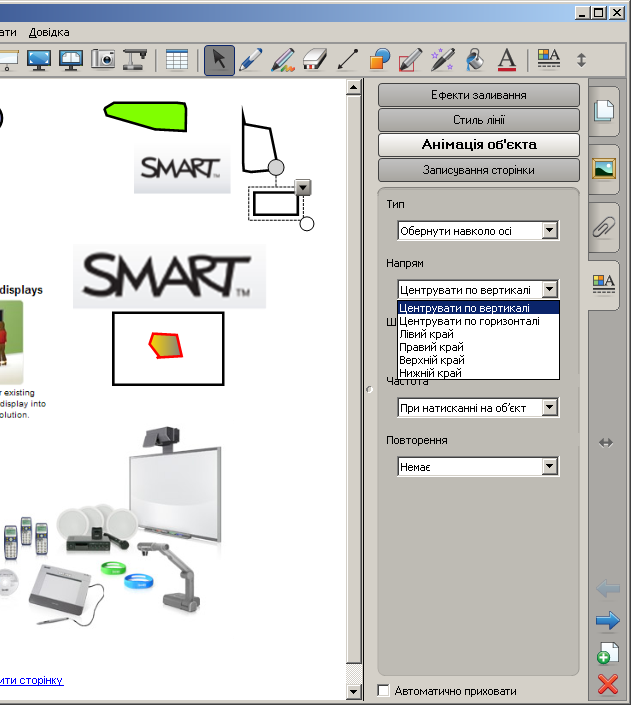
Task: Choose the Creative Pen tool
Action: [283, 60]
